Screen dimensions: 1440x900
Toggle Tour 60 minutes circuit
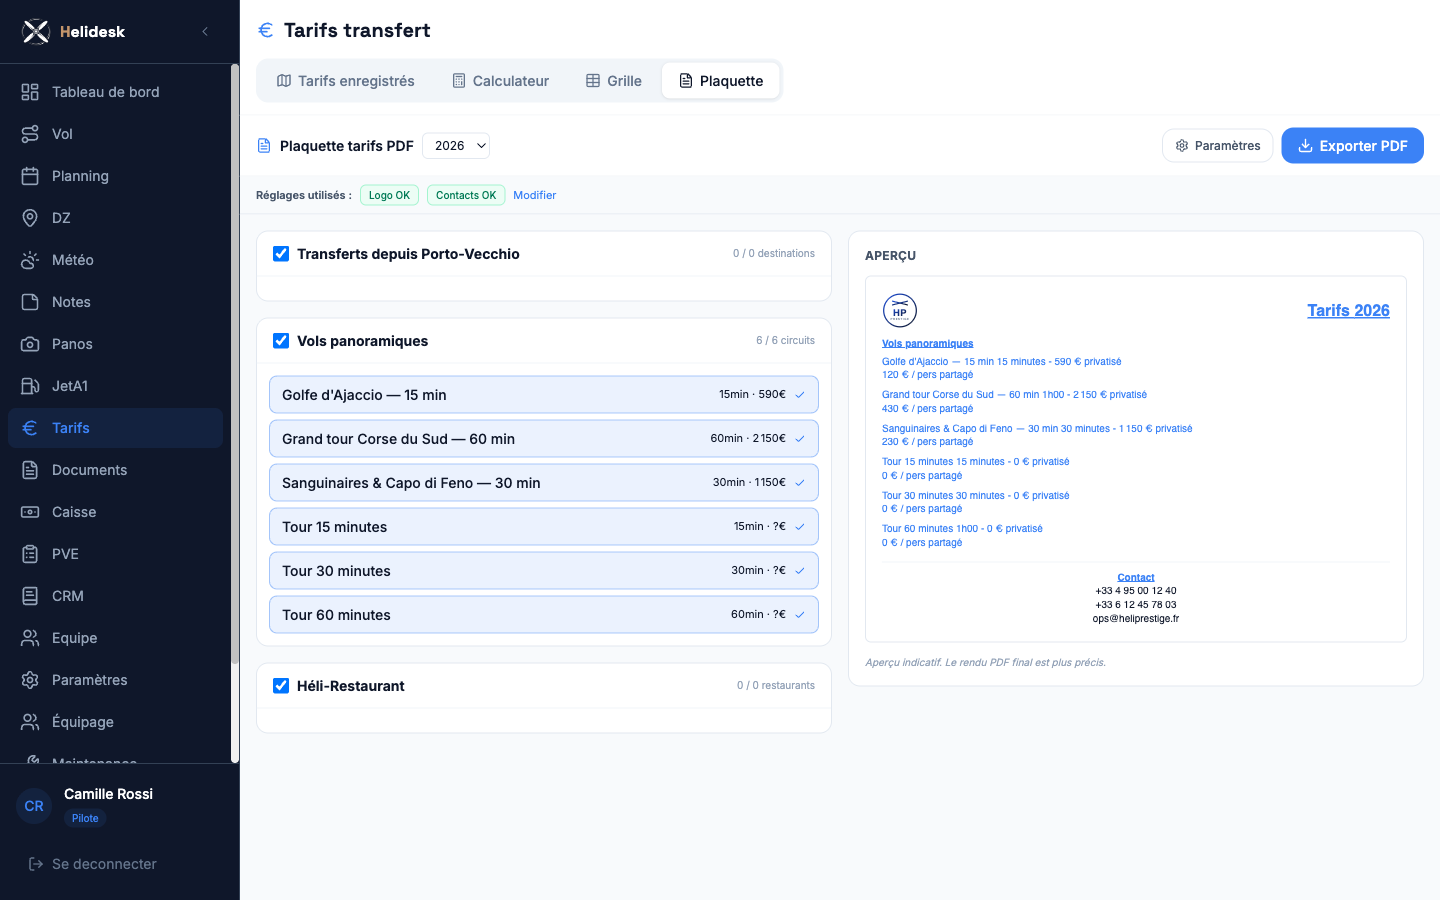(544, 615)
